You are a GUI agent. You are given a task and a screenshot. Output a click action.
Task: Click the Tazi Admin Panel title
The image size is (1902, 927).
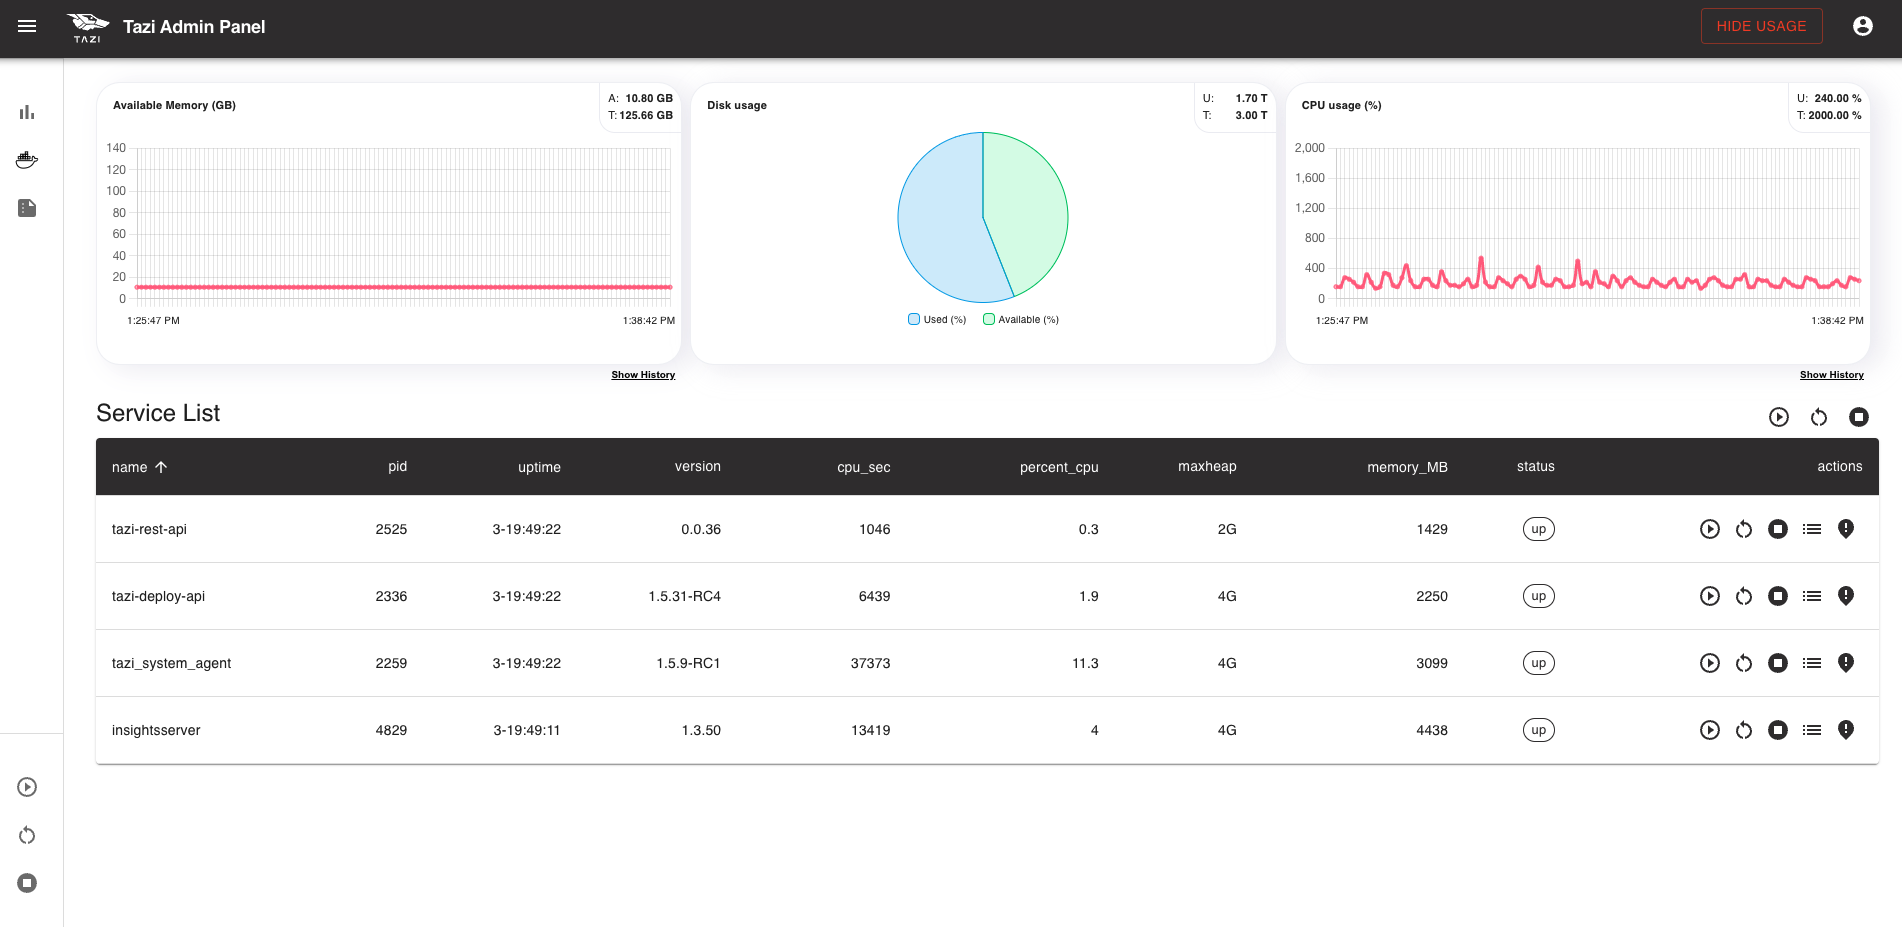tap(194, 27)
